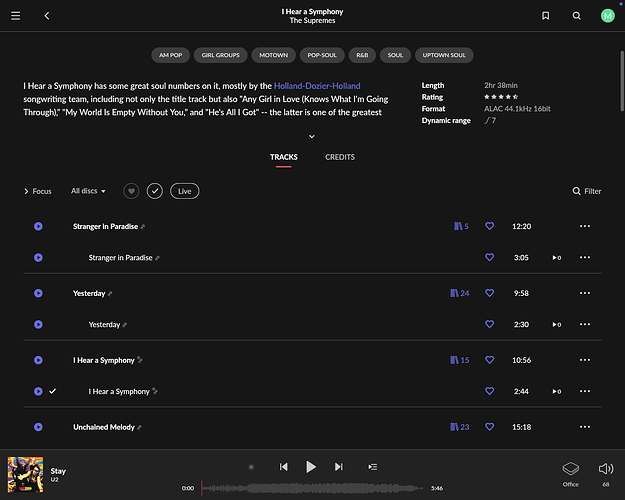Open the Office zone selector
This screenshot has width=625, height=500.
pos(571,474)
